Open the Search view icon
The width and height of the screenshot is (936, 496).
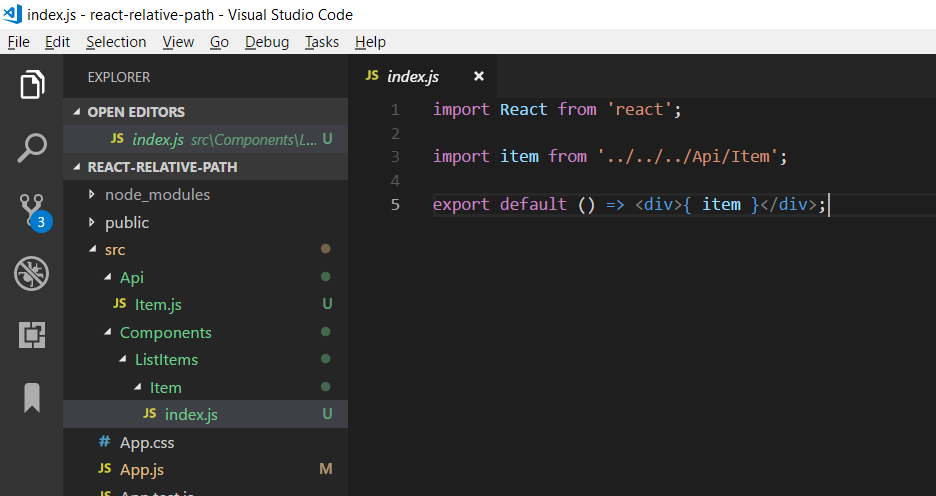point(32,148)
